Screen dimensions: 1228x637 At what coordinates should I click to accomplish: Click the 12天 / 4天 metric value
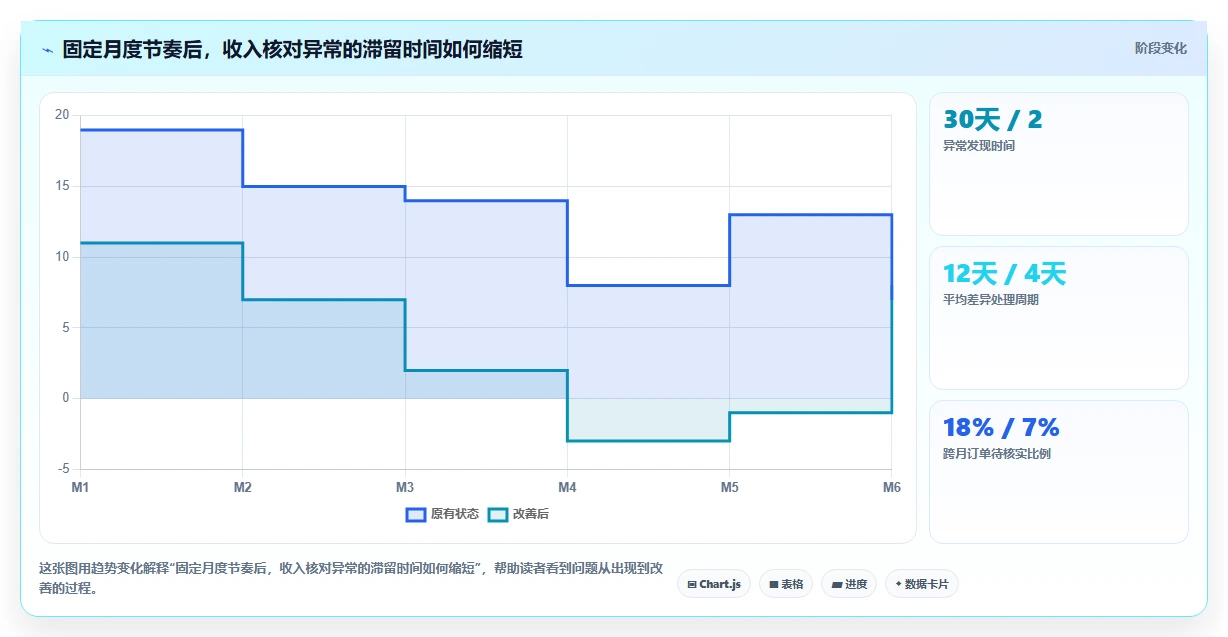click(1004, 274)
